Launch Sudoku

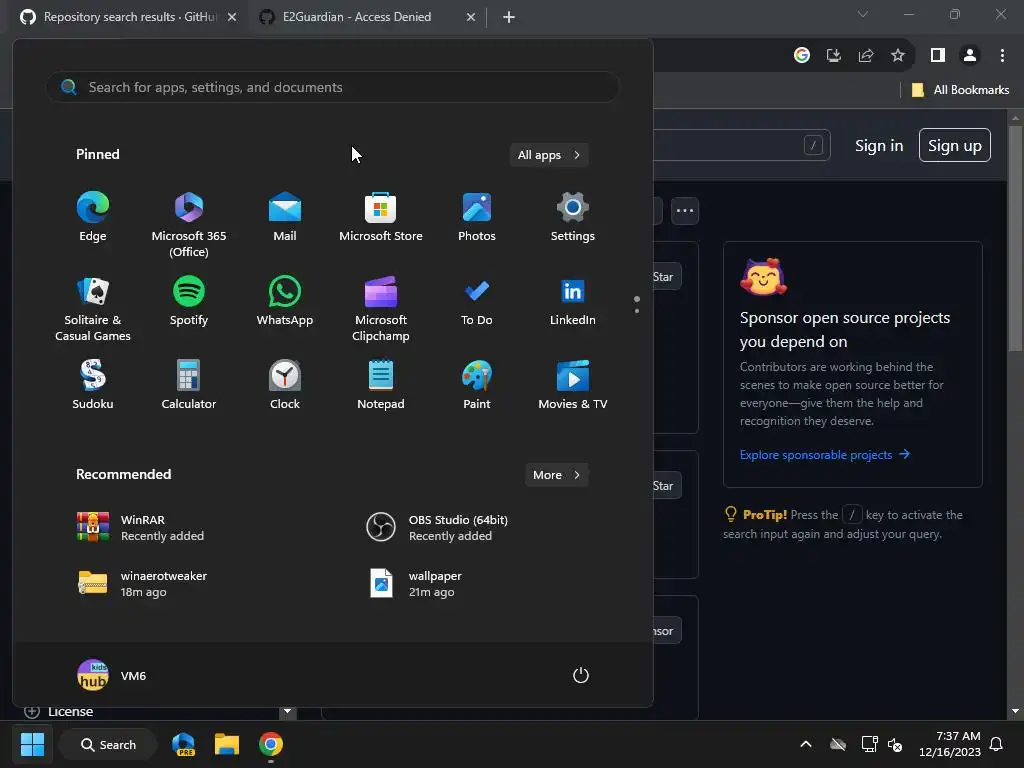coord(93,385)
